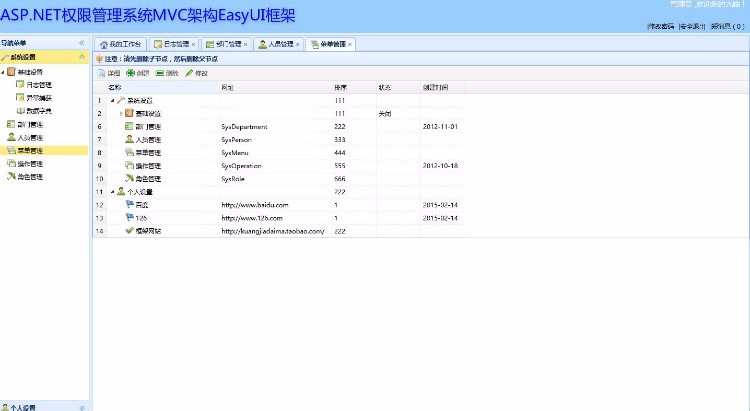Click the 2012-10-18 date cell

440,166
